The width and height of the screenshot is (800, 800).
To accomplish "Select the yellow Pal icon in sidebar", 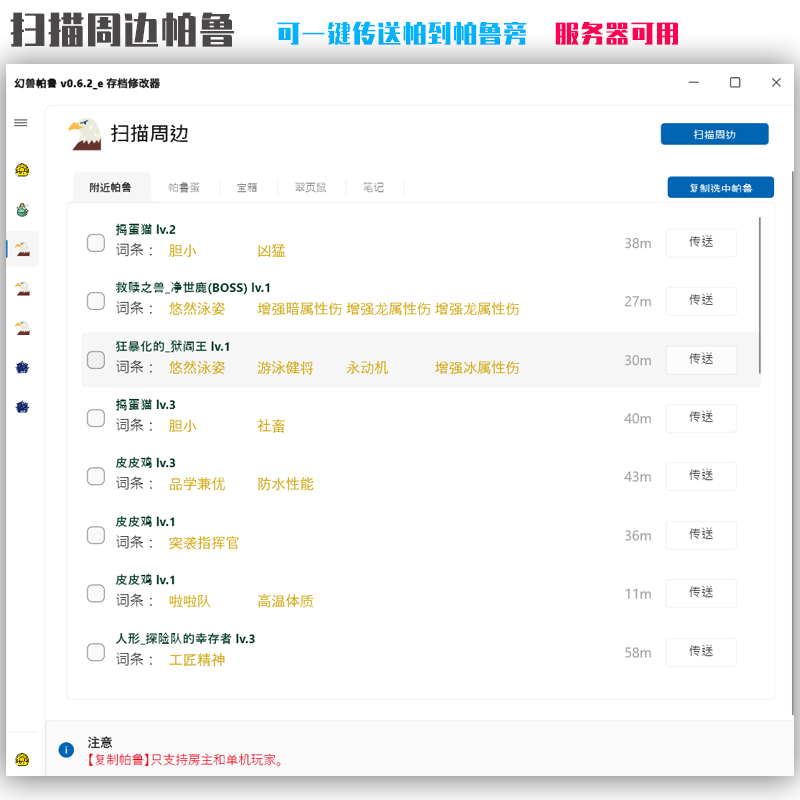I will [20, 172].
